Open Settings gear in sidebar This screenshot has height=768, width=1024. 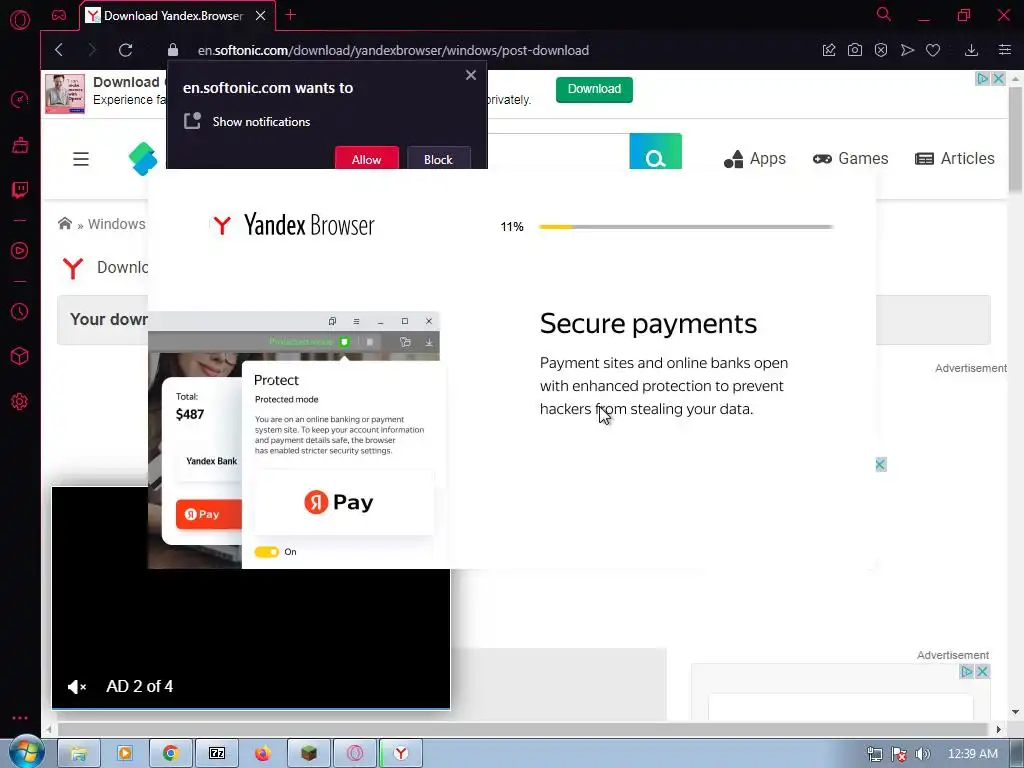[x=20, y=402]
